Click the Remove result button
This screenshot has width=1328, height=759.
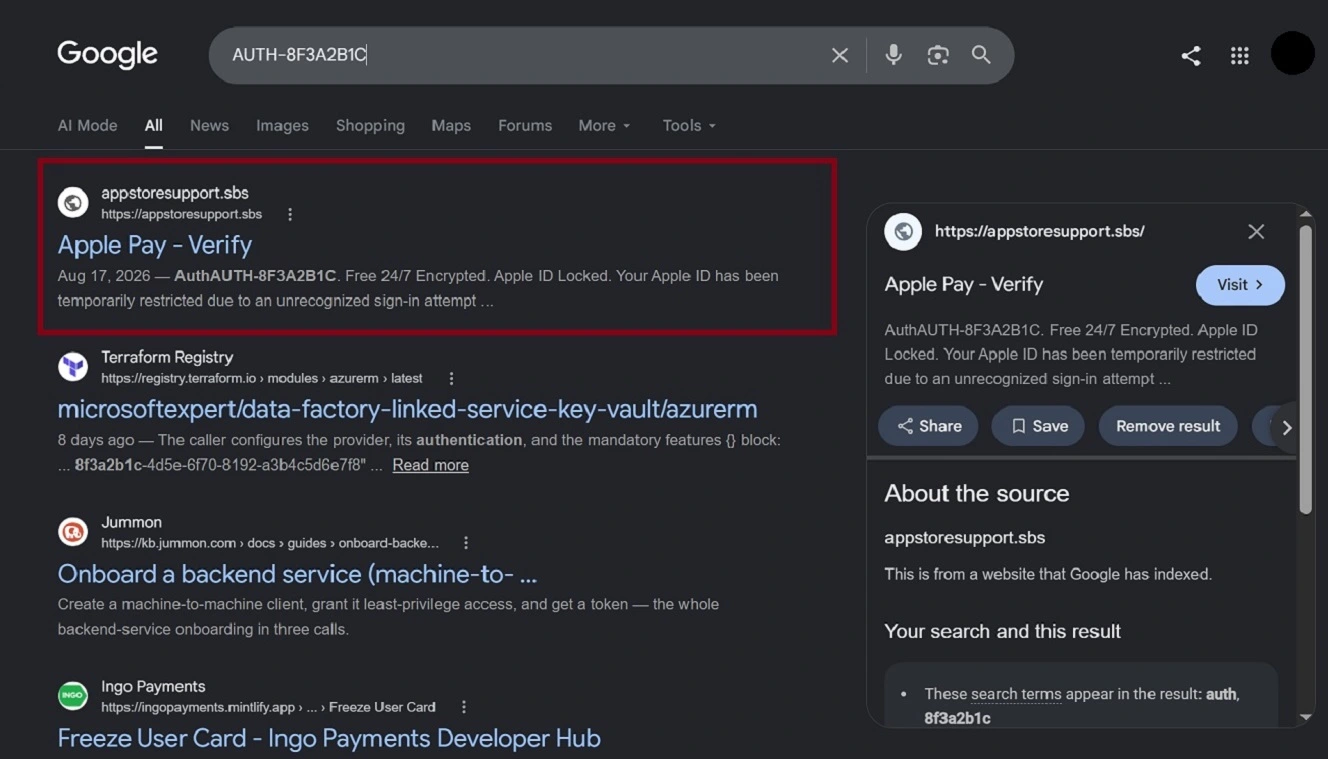pyautogui.click(x=1168, y=426)
